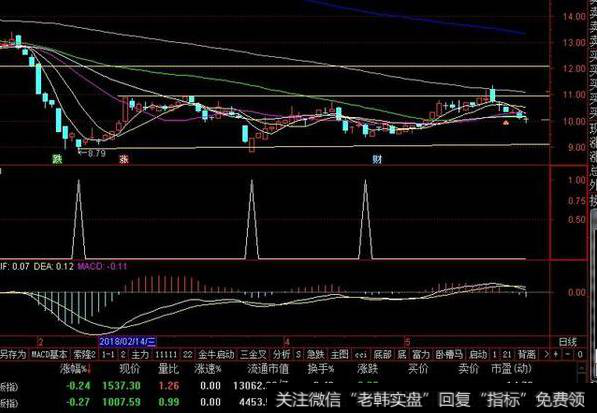Sort by the 涨幅% column header
This screenshot has height=413, width=597.
(x=76, y=368)
